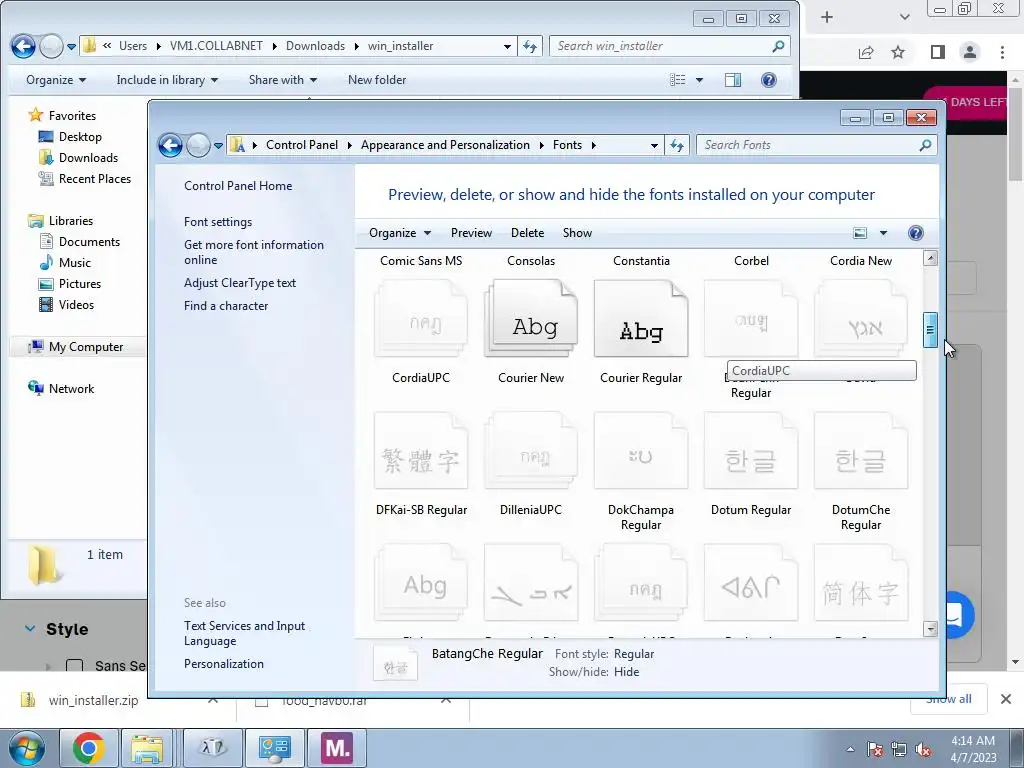The image size is (1024, 768).
Task: Open Organize dropdown in win_installer window
Action: tap(56, 80)
